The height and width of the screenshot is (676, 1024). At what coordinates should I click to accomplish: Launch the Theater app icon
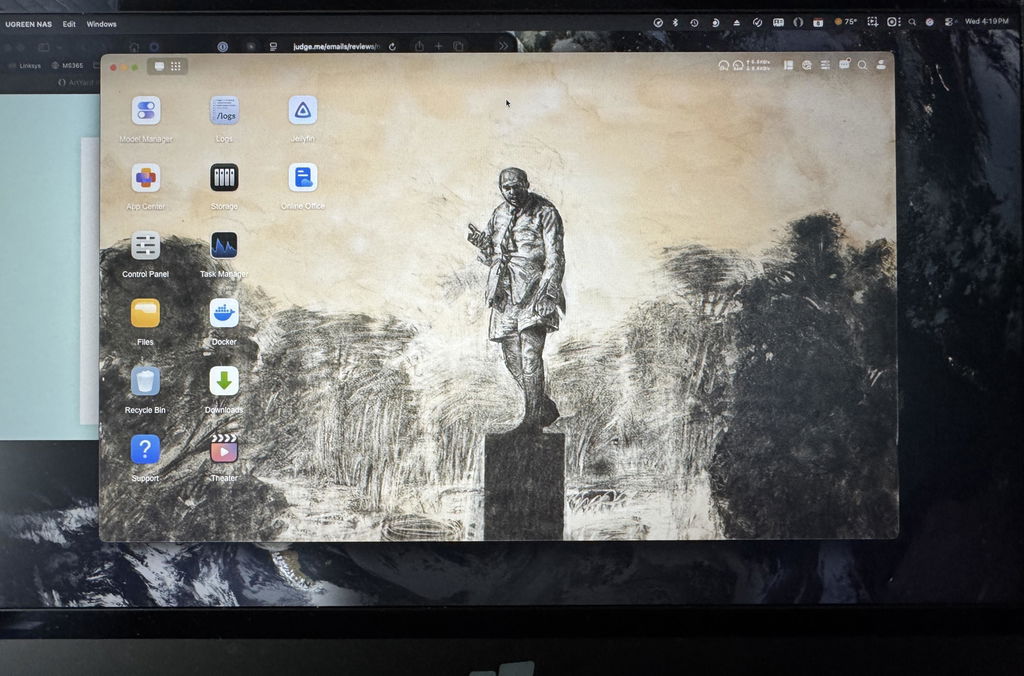(224, 449)
